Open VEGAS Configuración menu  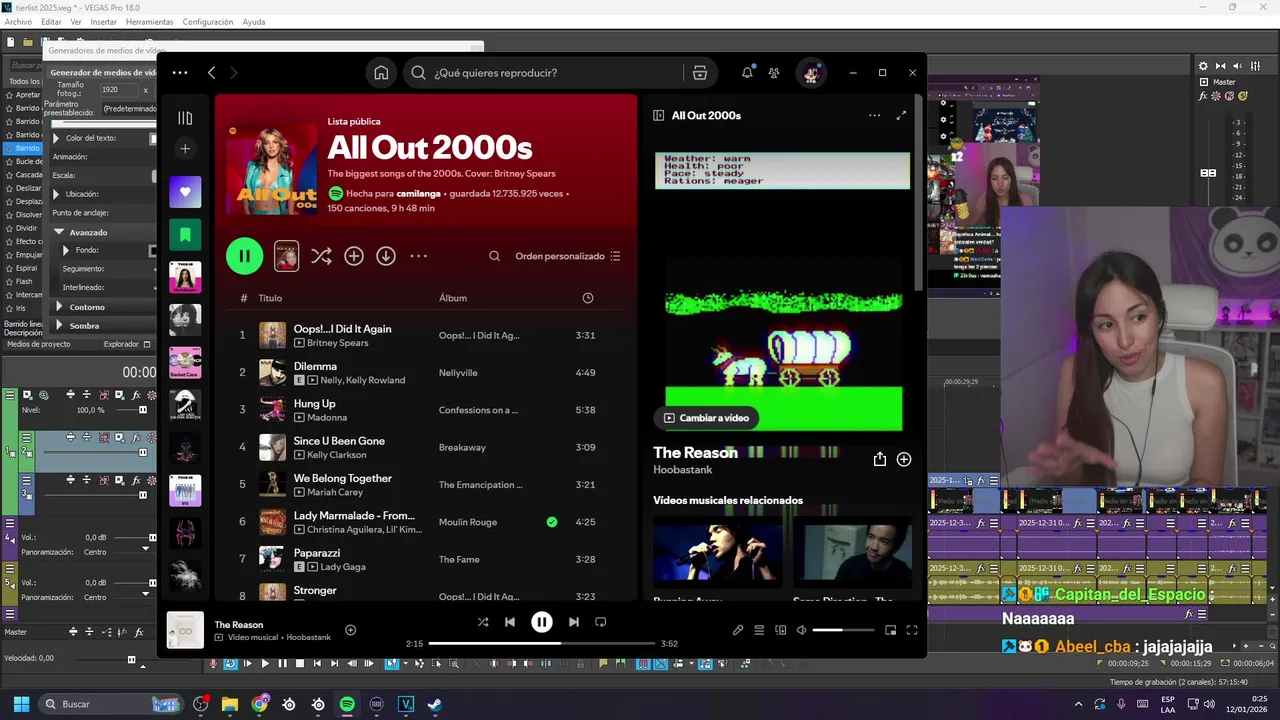tap(208, 22)
